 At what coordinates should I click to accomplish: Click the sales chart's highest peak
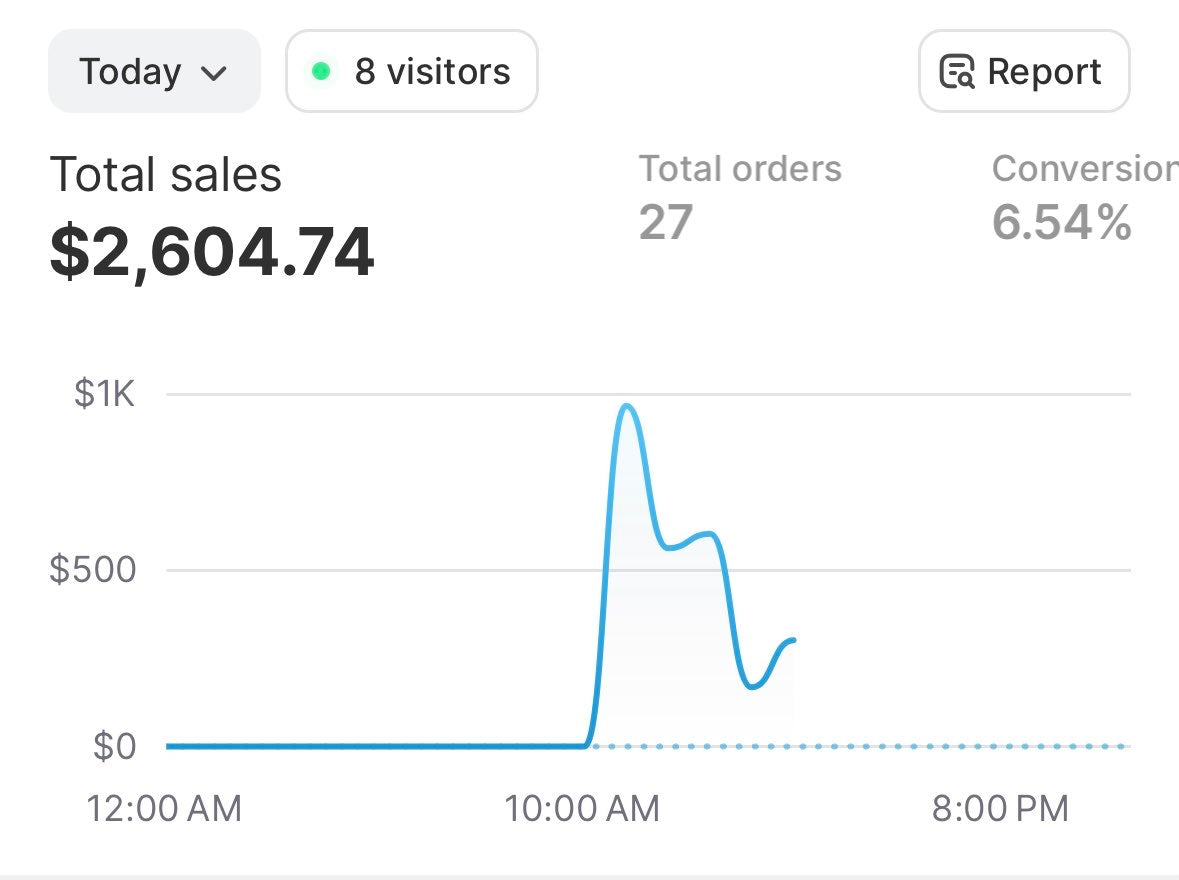627,406
